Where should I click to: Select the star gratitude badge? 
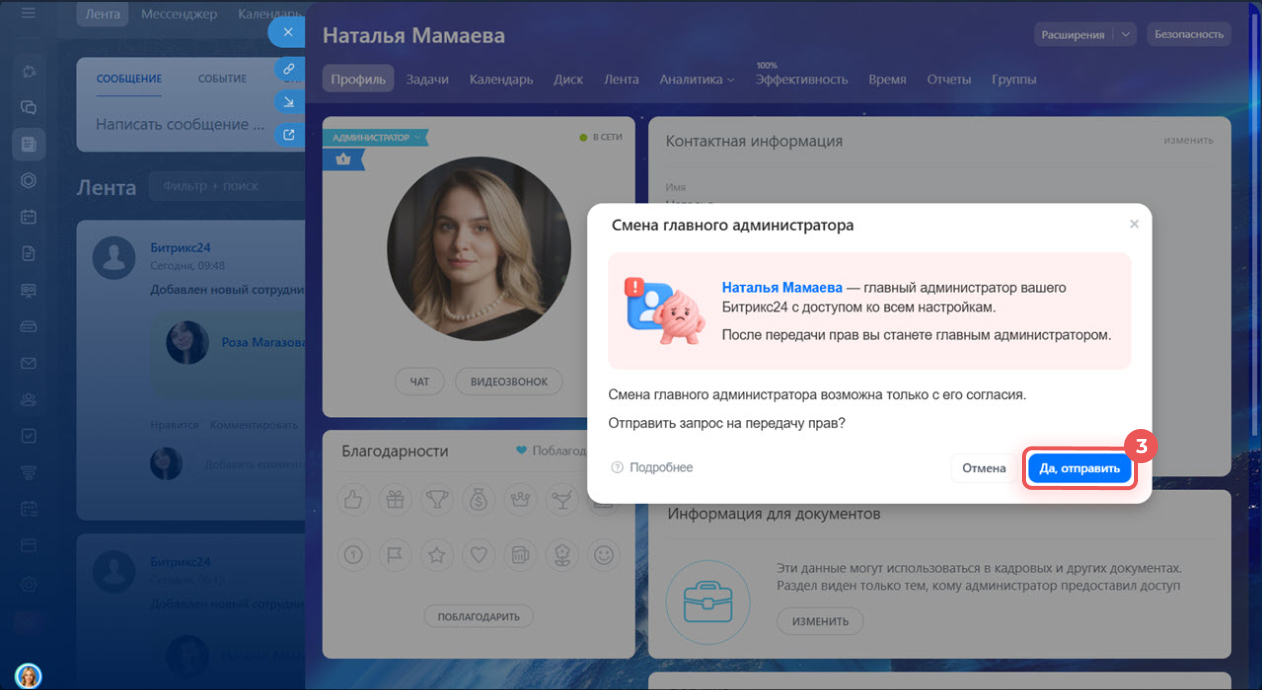[436, 552]
